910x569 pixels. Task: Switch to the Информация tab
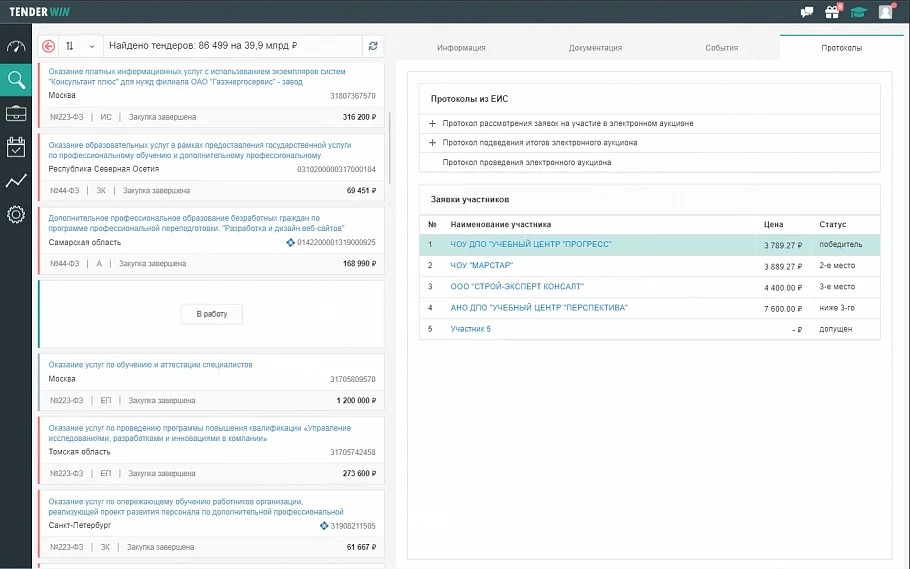tap(461, 48)
